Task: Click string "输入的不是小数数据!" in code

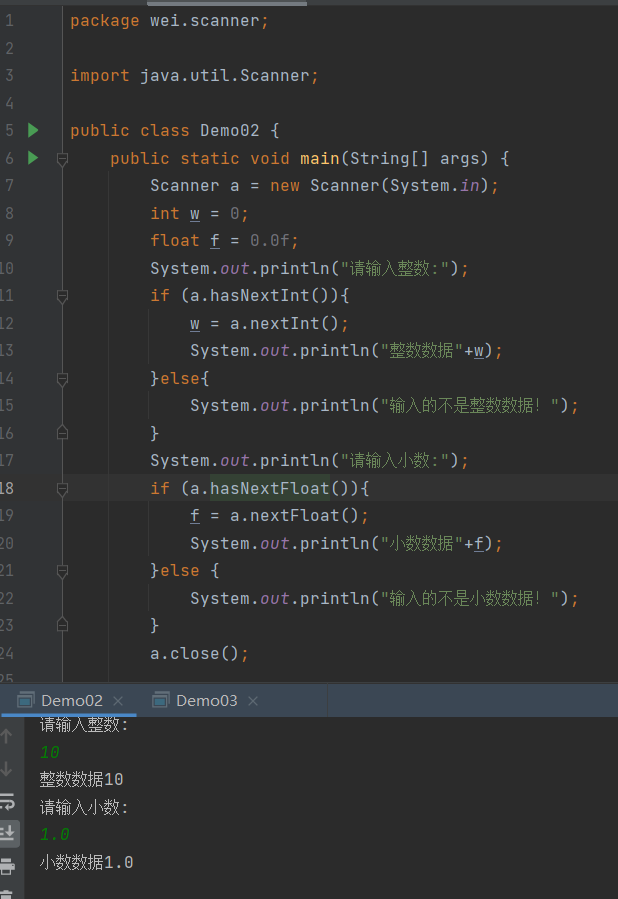Action: click(x=470, y=599)
